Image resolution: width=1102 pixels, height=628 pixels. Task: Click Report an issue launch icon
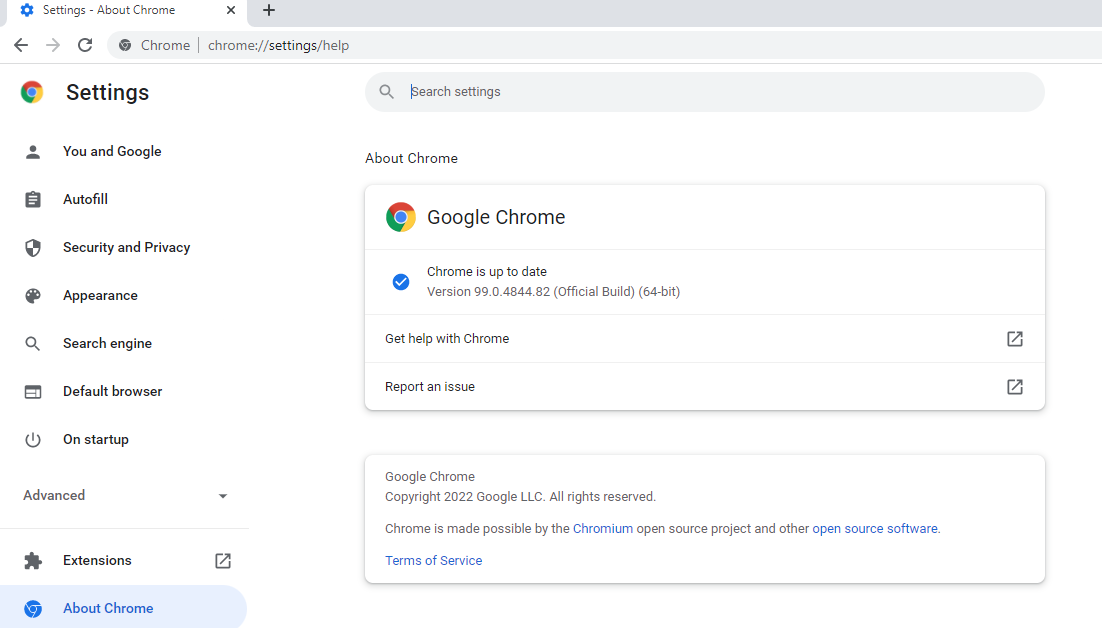(x=1015, y=387)
